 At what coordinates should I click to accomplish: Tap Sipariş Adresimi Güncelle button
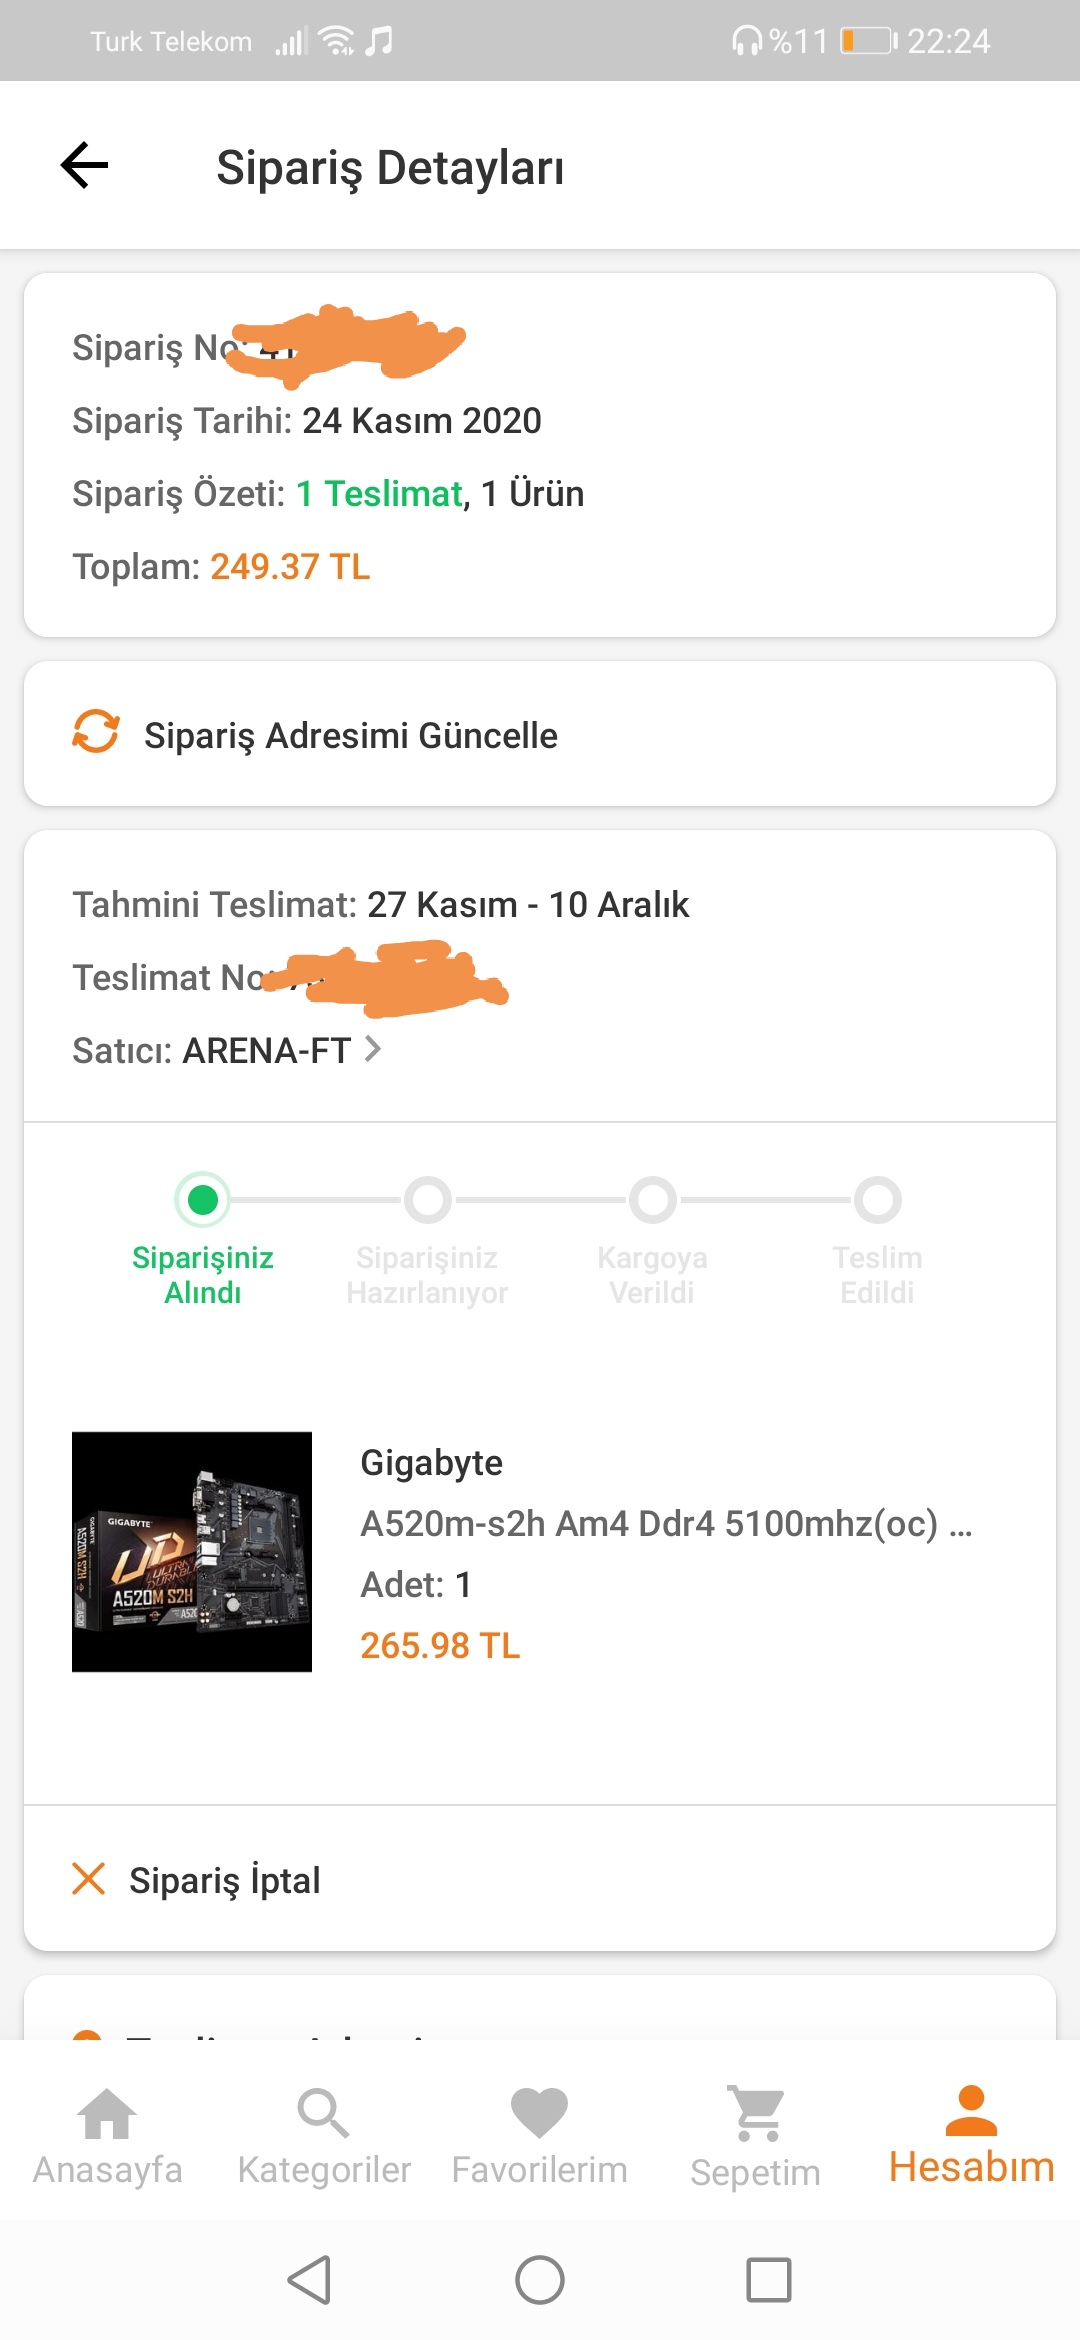[x=350, y=735]
